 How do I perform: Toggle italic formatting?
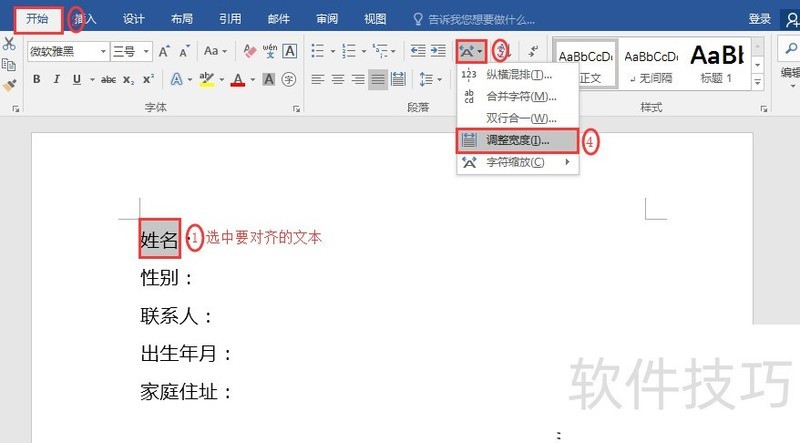(57, 79)
